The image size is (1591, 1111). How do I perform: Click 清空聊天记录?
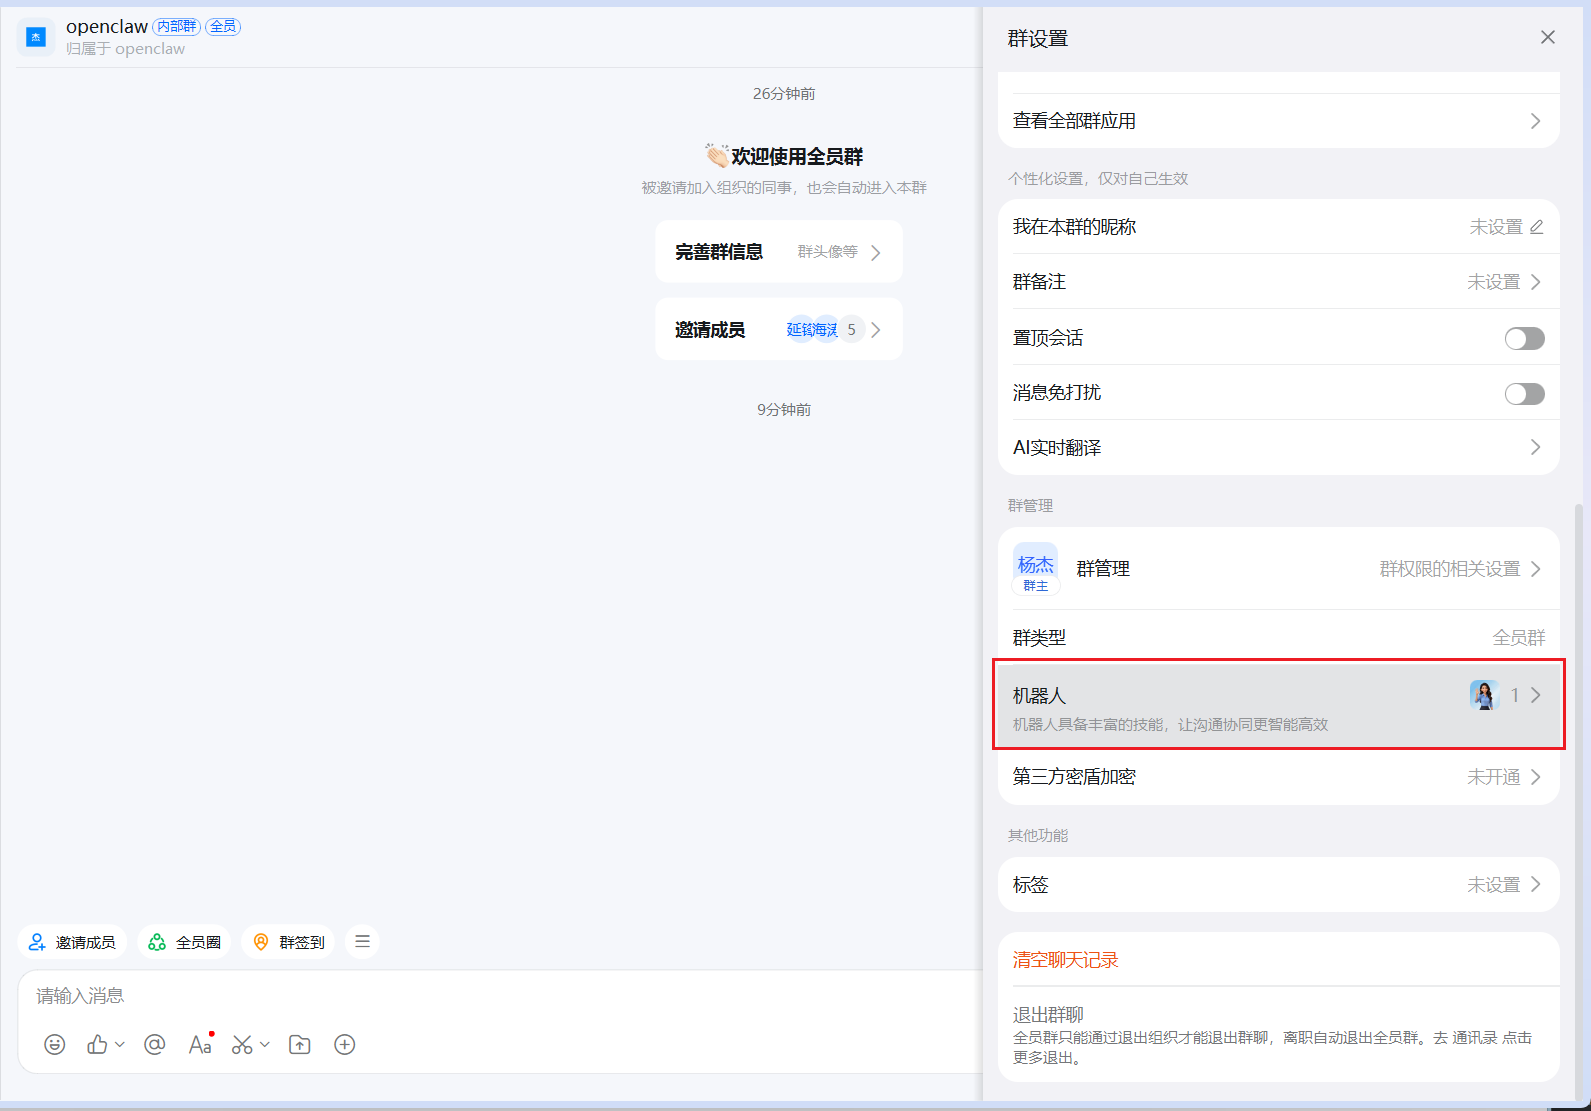[1066, 960]
